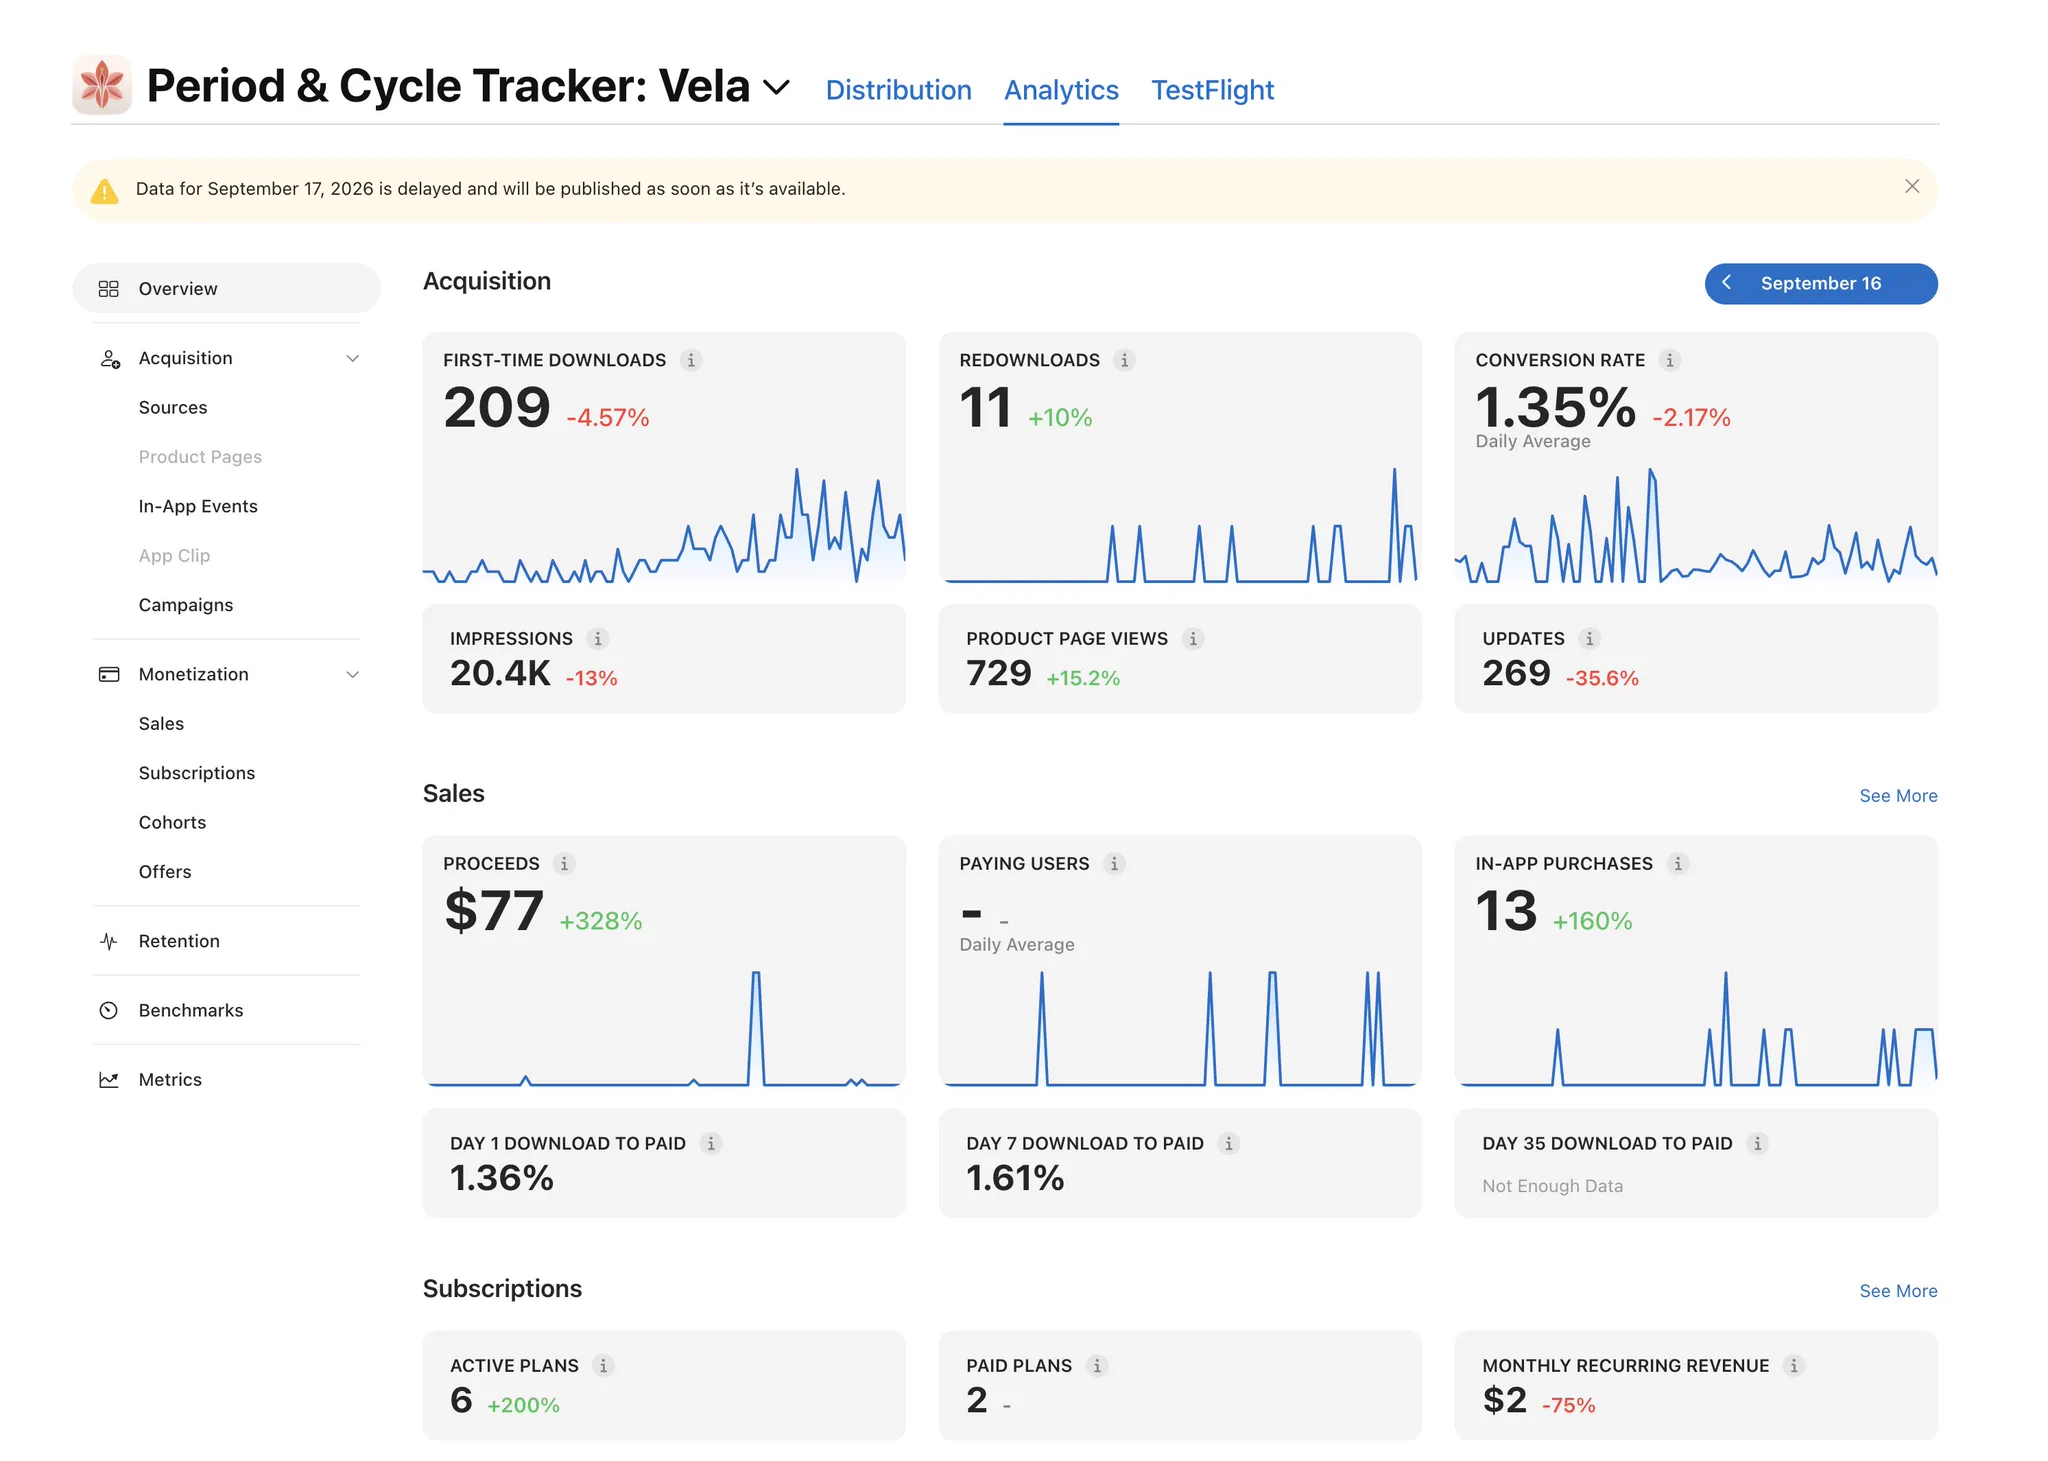
Task: Open the First-Time Downloads chart
Action: (x=664, y=524)
